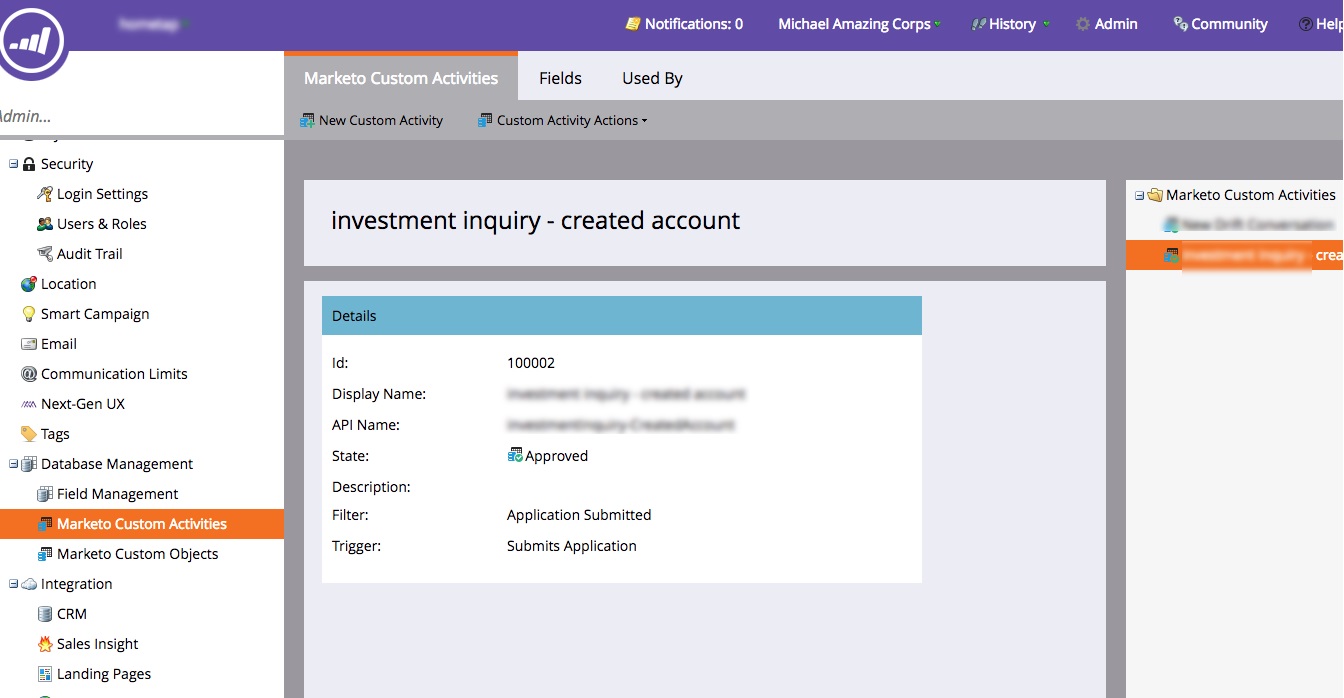Click the Communication Limits at-sign icon

point(29,374)
